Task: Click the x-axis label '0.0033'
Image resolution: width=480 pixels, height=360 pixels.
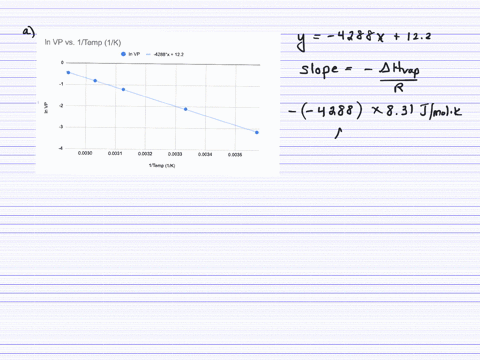Action: pos(175,154)
